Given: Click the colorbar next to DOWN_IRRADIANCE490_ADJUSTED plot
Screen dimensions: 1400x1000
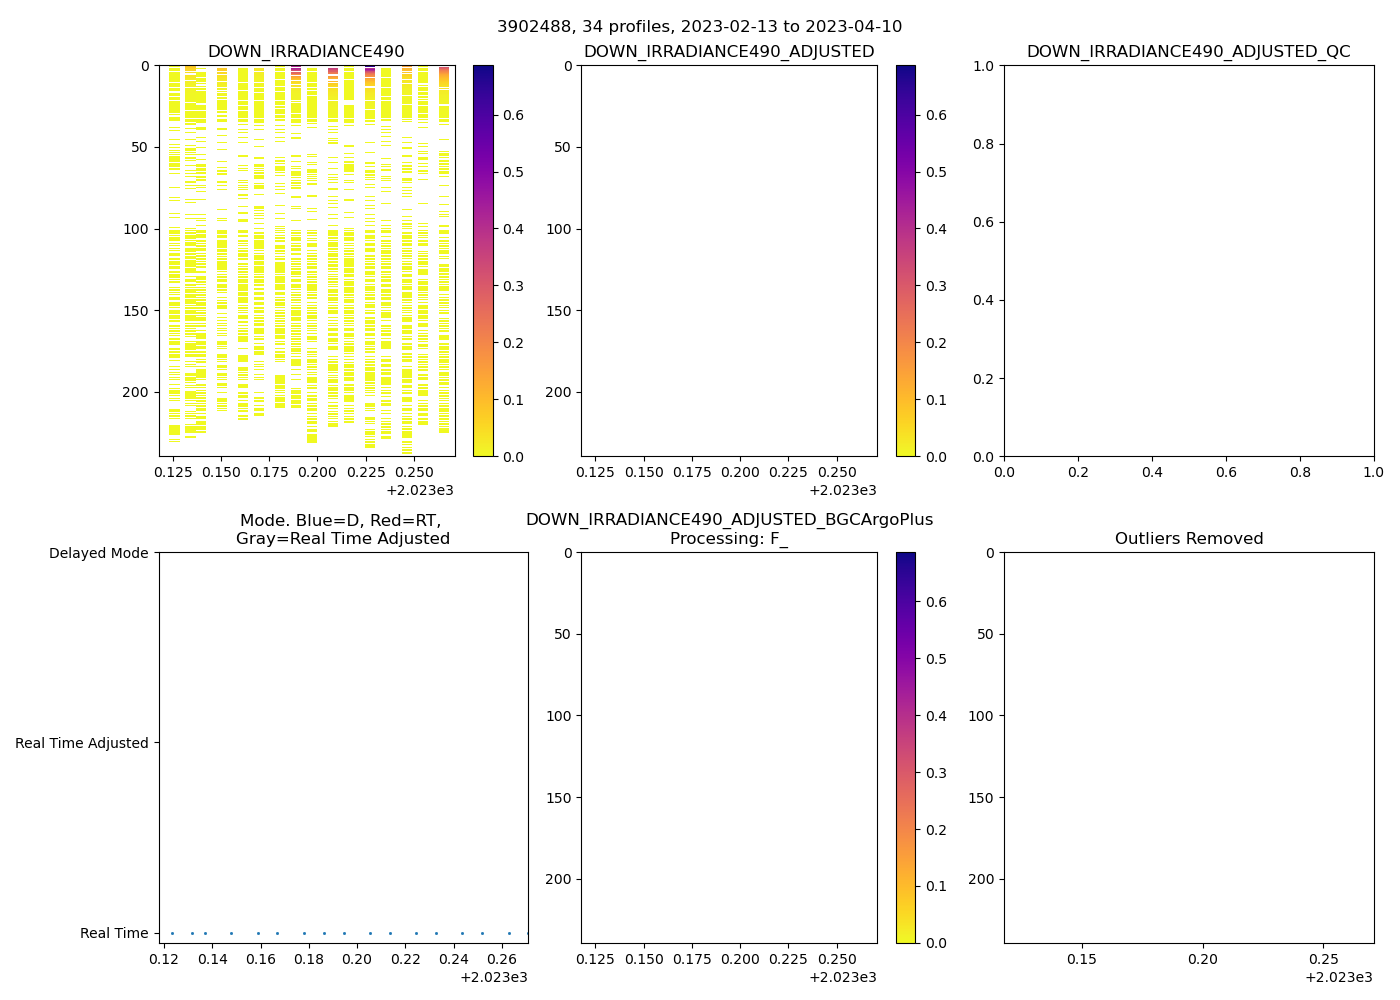Looking at the screenshot, I should pyautogui.click(x=905, y=260).
